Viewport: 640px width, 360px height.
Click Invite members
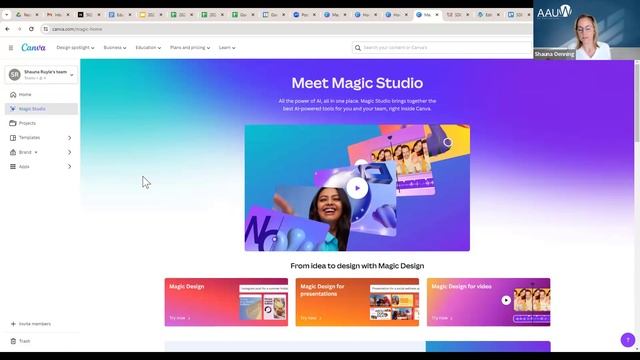click(31, 324)
